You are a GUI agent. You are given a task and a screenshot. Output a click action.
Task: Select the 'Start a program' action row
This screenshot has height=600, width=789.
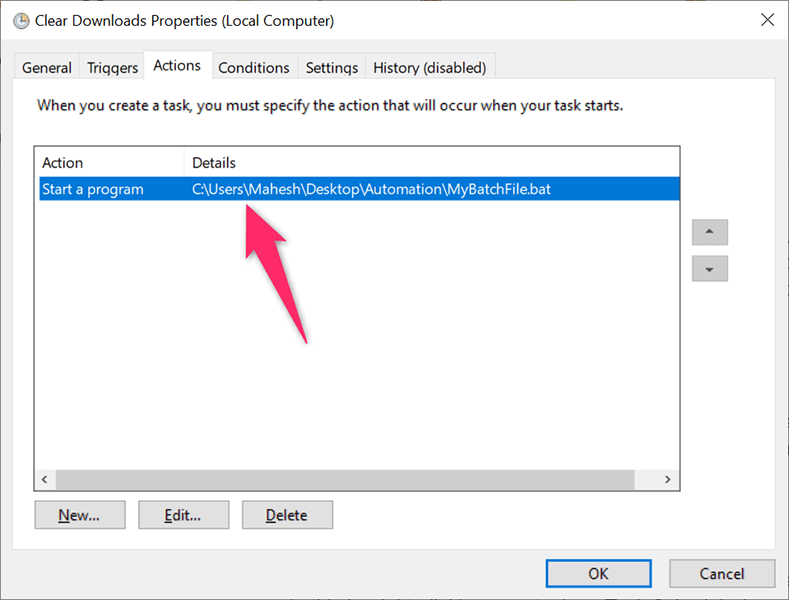(x=93, y=189)
